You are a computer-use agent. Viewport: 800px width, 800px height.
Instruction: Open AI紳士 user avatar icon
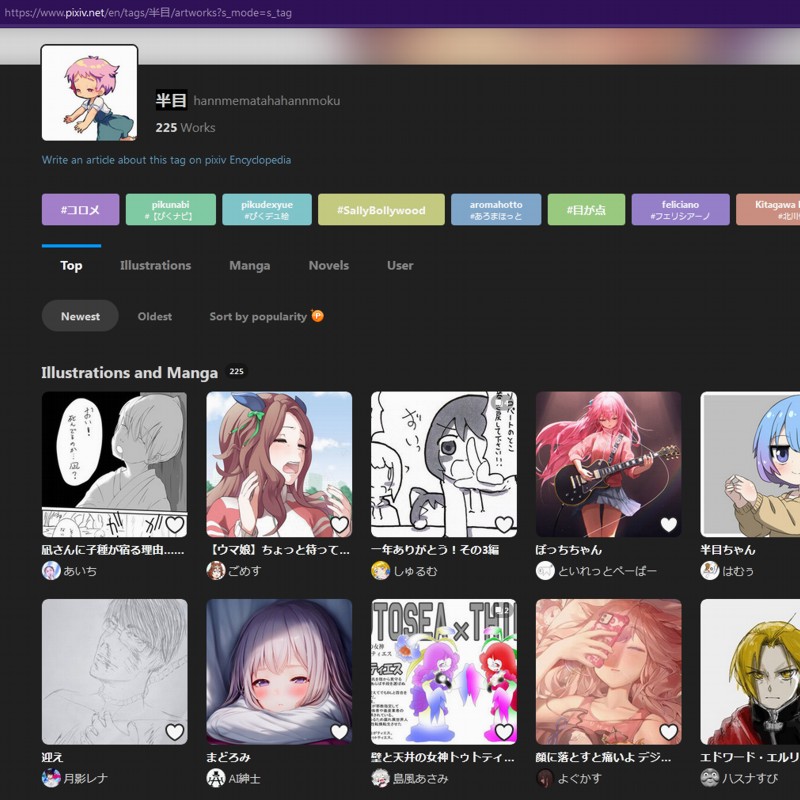point(216,778)
